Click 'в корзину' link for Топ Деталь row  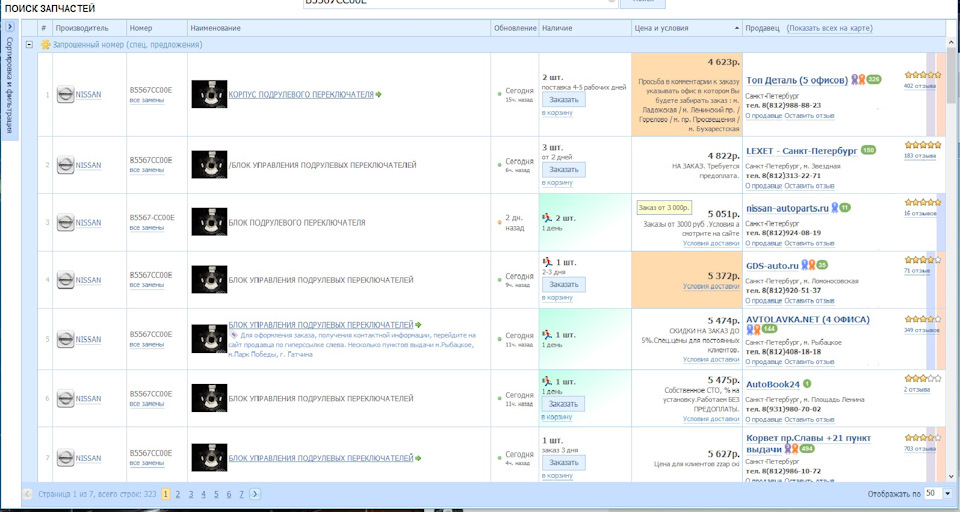[557, 113]
